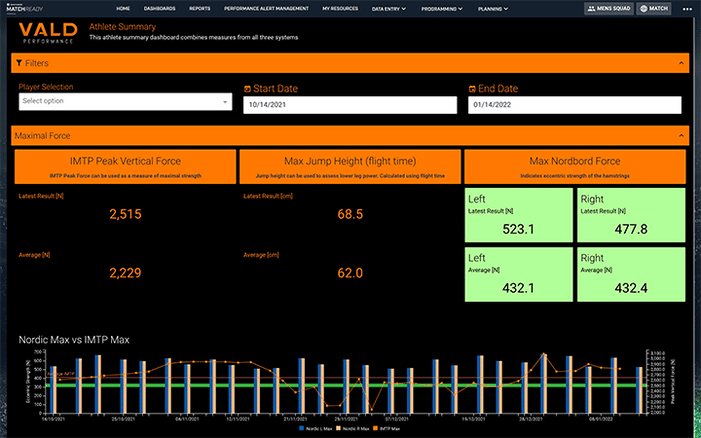Image resolution: width=701 pixels, height=438 pixels.
Task: Open the Player Selection dropdown
Action: [125, 101]
